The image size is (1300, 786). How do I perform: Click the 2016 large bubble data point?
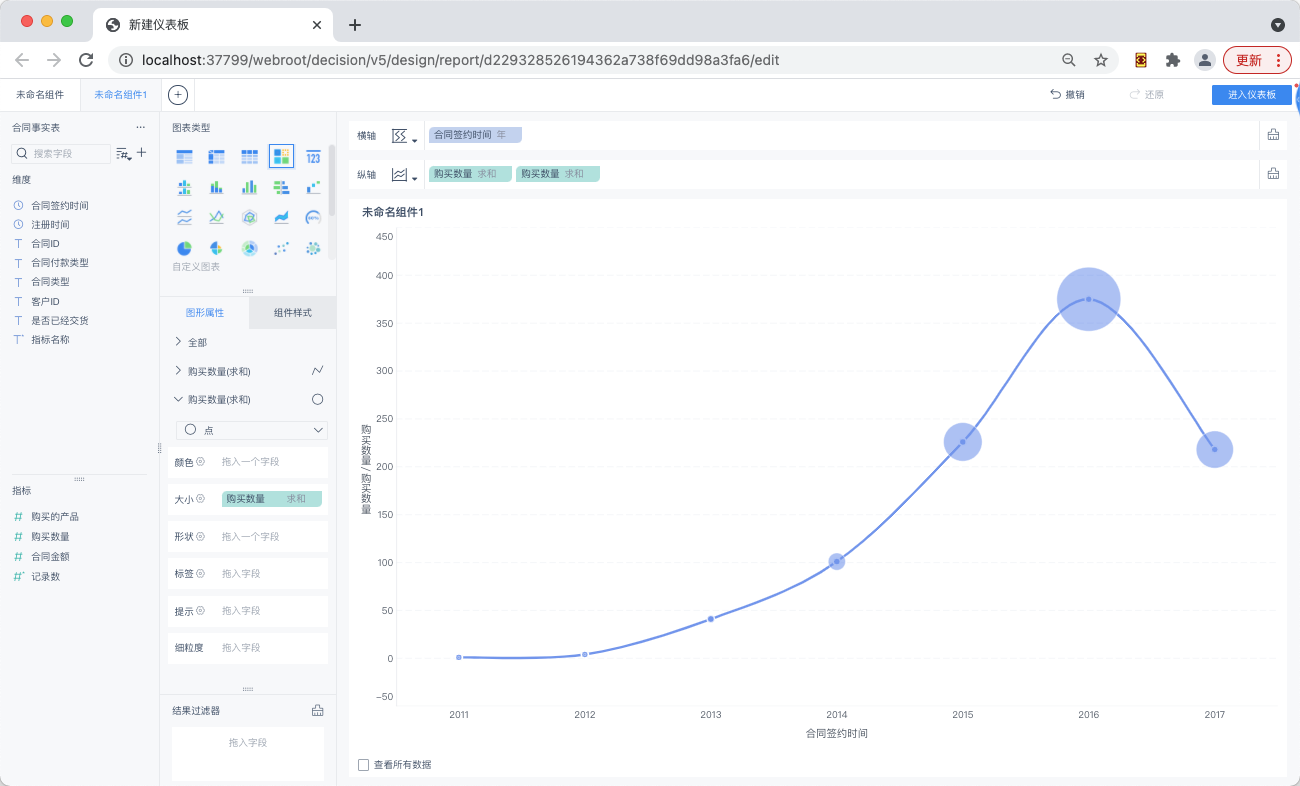(x=1089, y=299)
